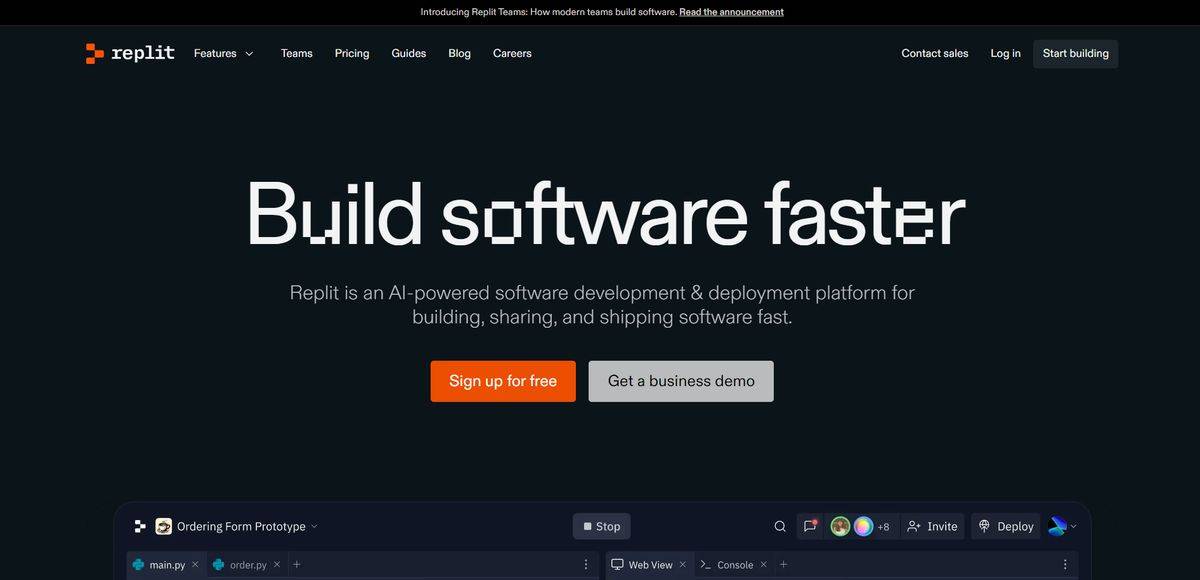Stop the running program
Screen dimensions: 1200x580
[602, 527]
